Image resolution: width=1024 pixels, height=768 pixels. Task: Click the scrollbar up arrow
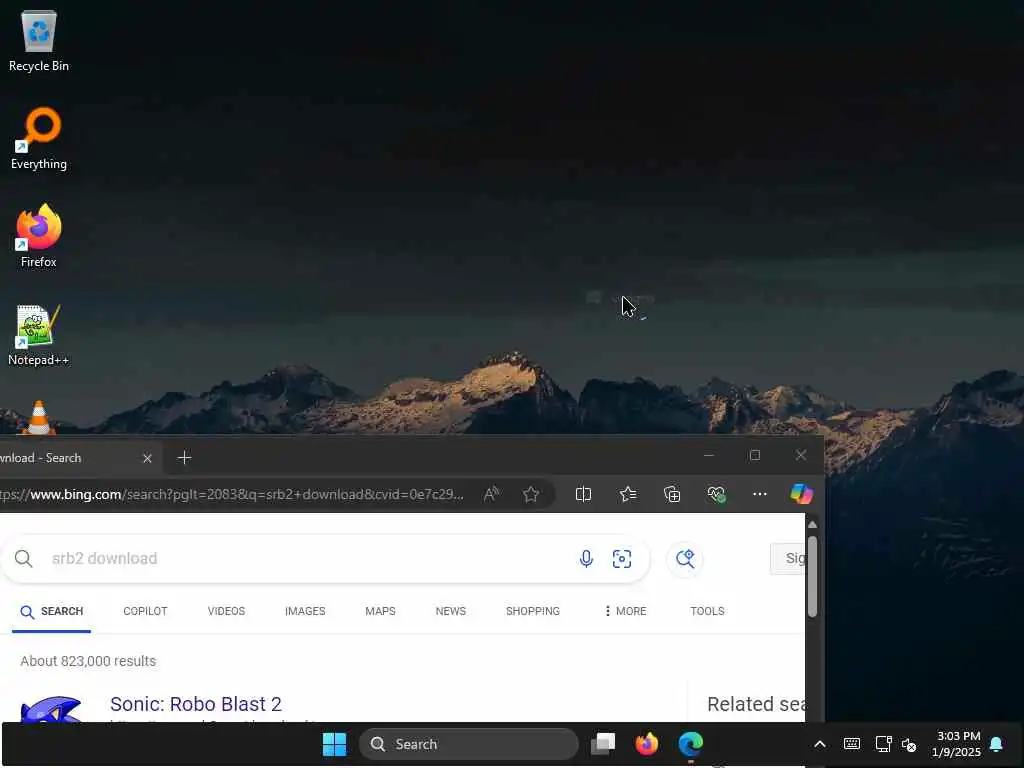(x=812, y=524)
